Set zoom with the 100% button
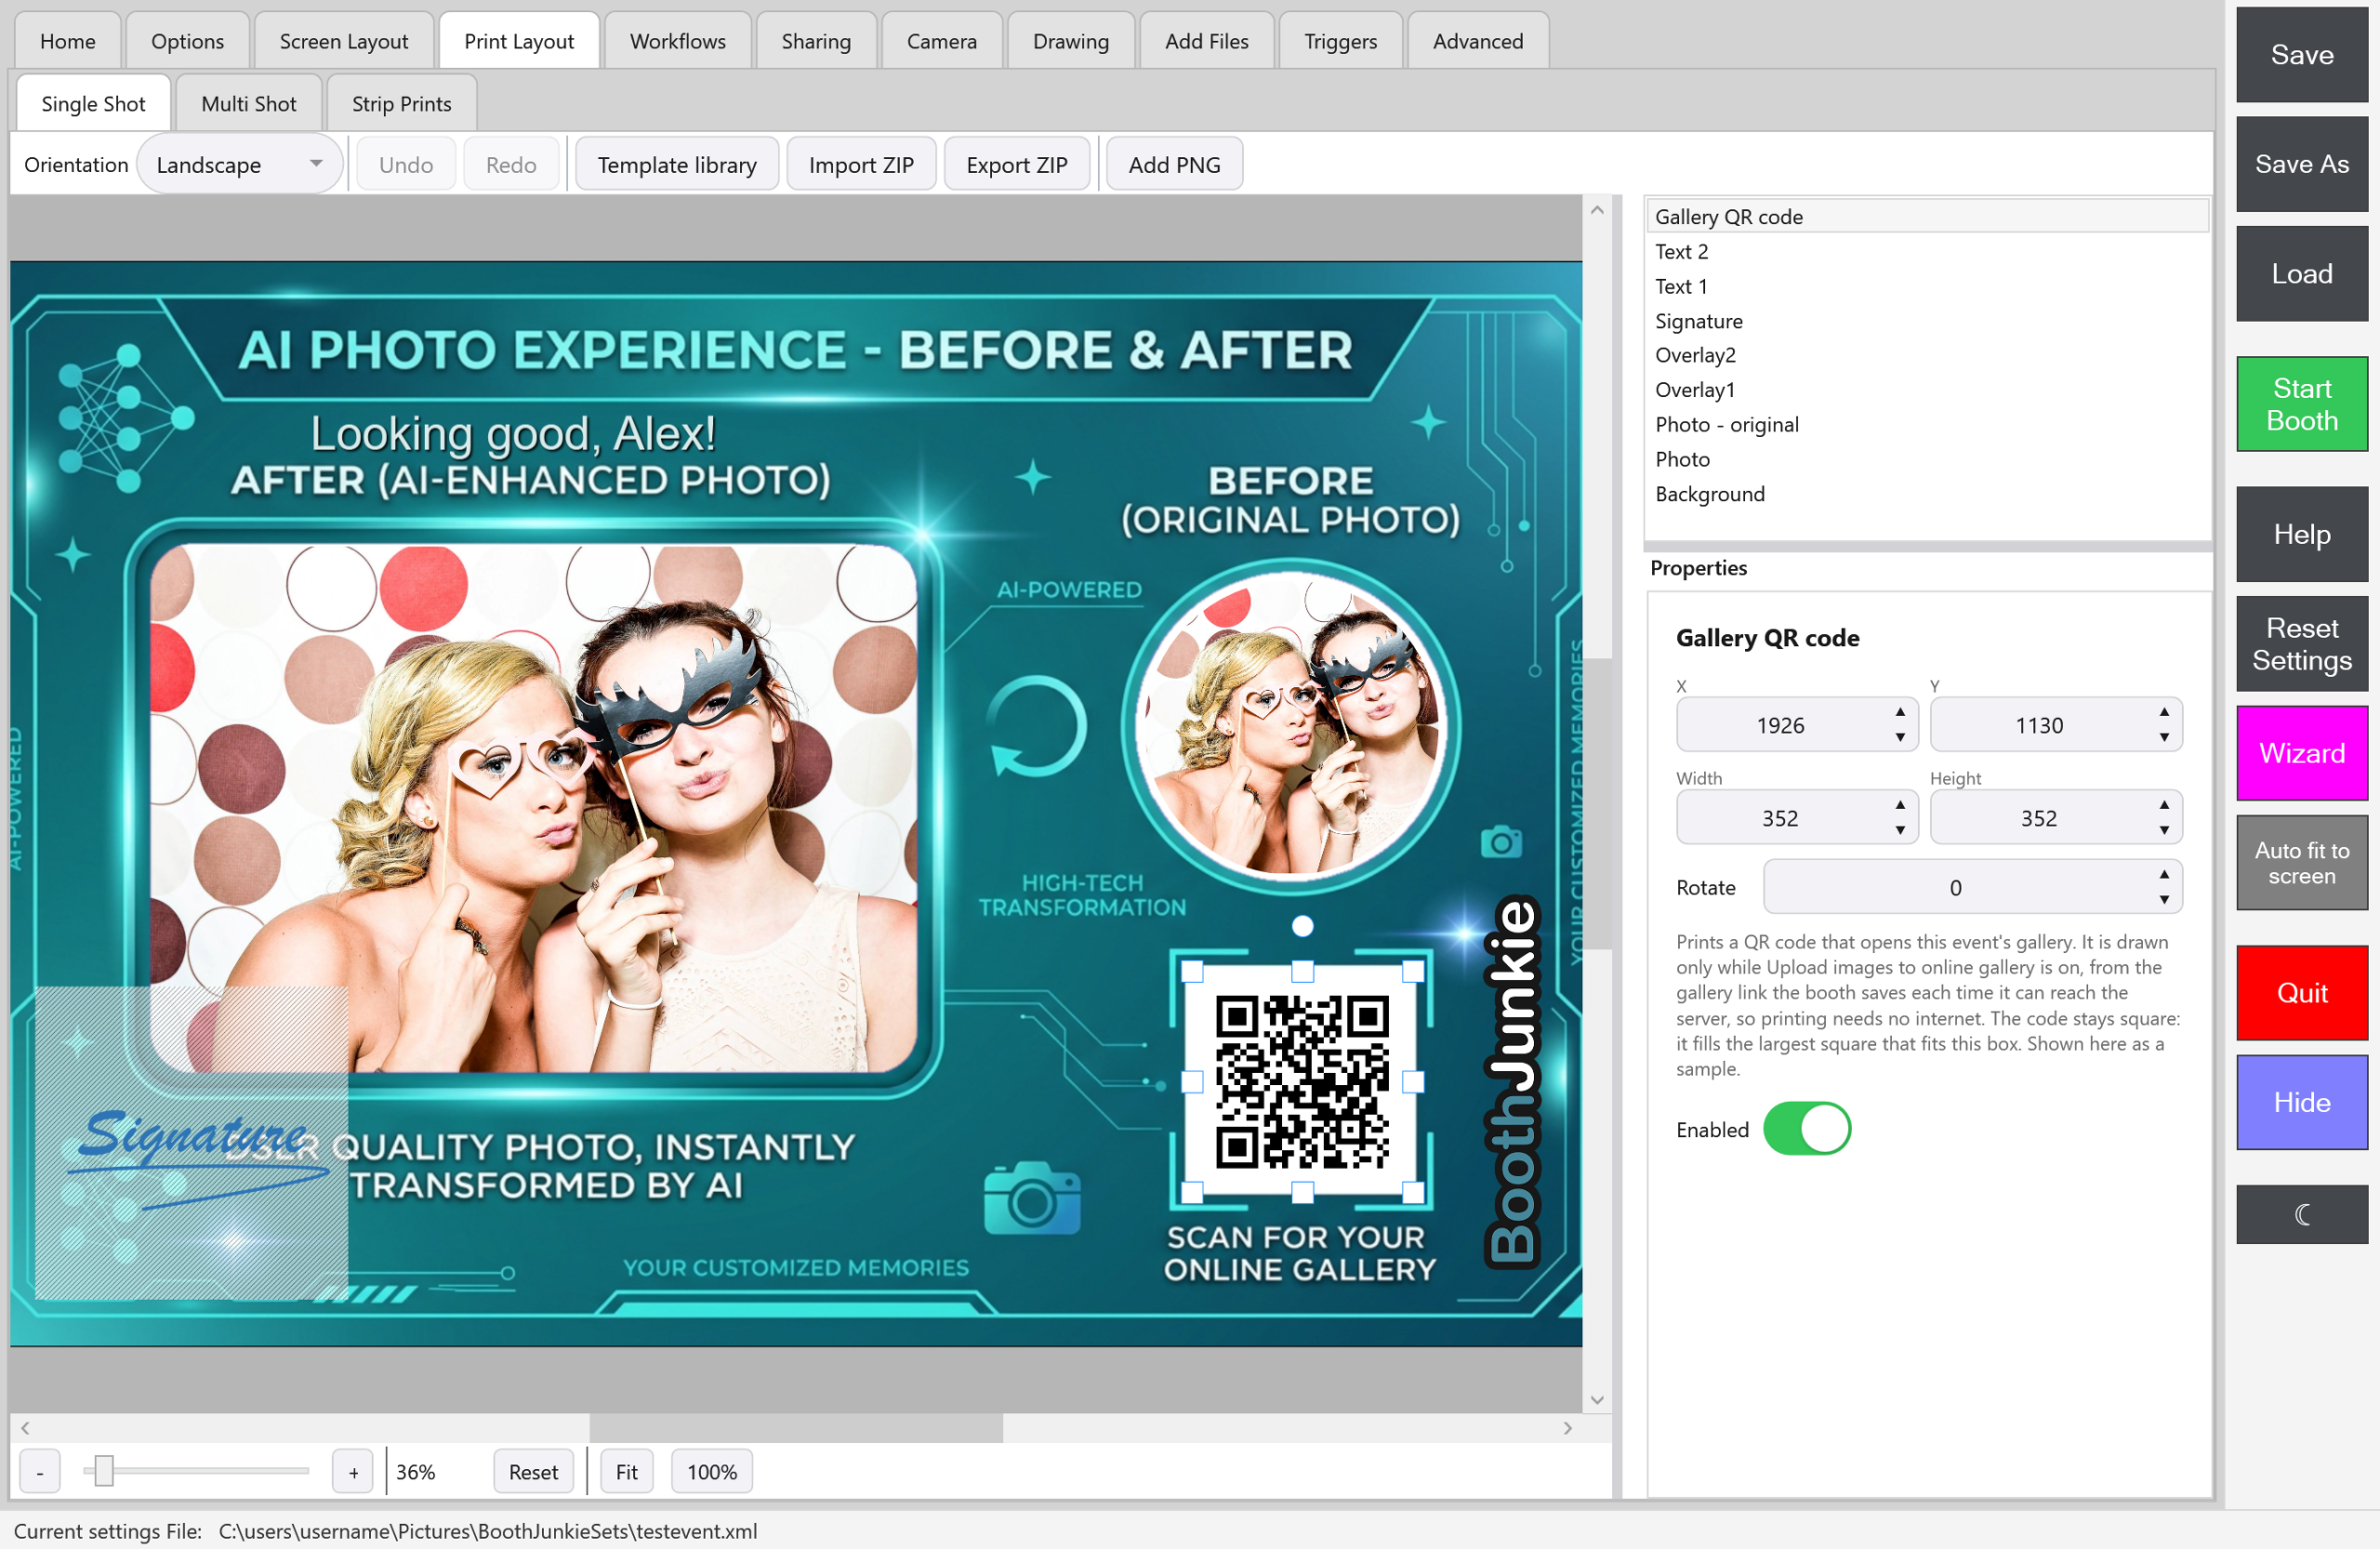The height and width of the screenshot is (1549, 2380). click(711, 1472)
